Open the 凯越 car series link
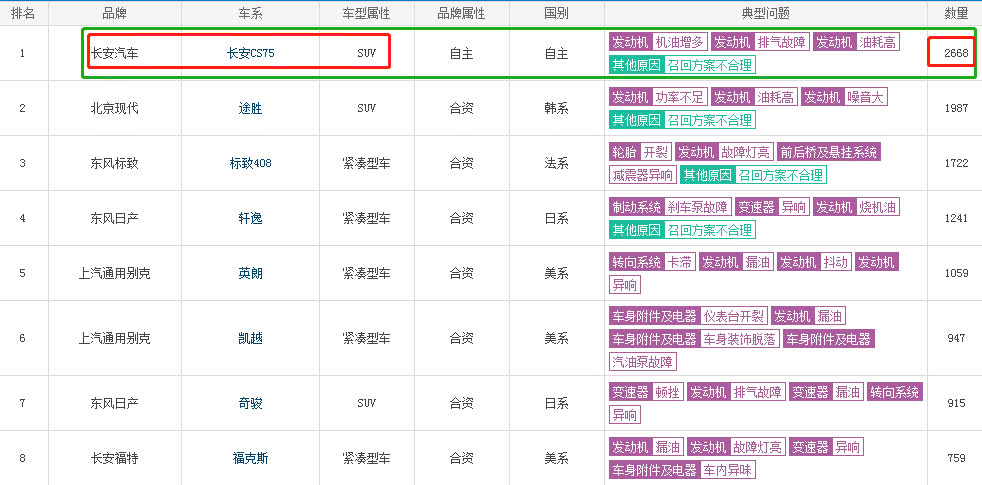Screen dimensions: 982x485 pyautogui.click(x=251, y=338)
